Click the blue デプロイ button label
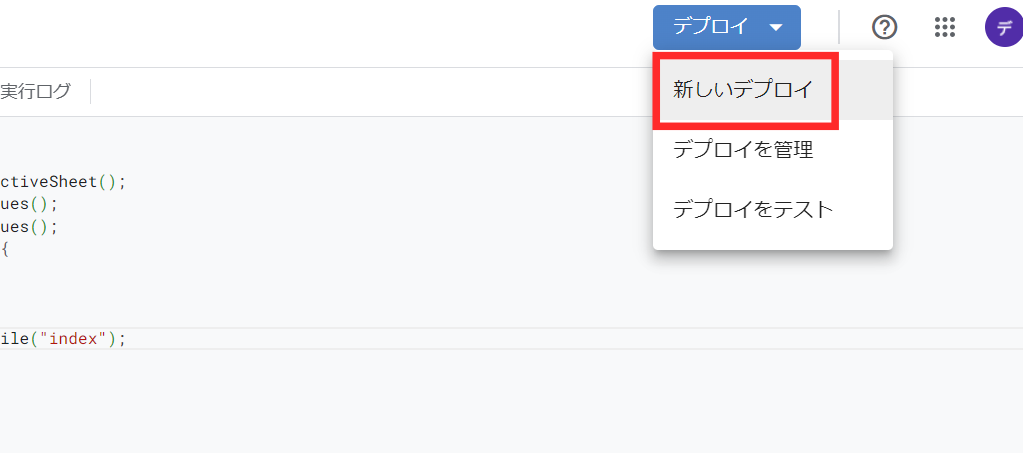This screenshot has height=453, width=1023. point(711,27)
